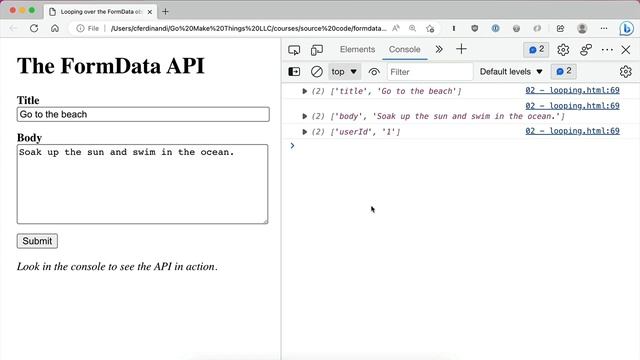Open the read aloud icon in address bar
640x360 pixels.
coord(396,28)
